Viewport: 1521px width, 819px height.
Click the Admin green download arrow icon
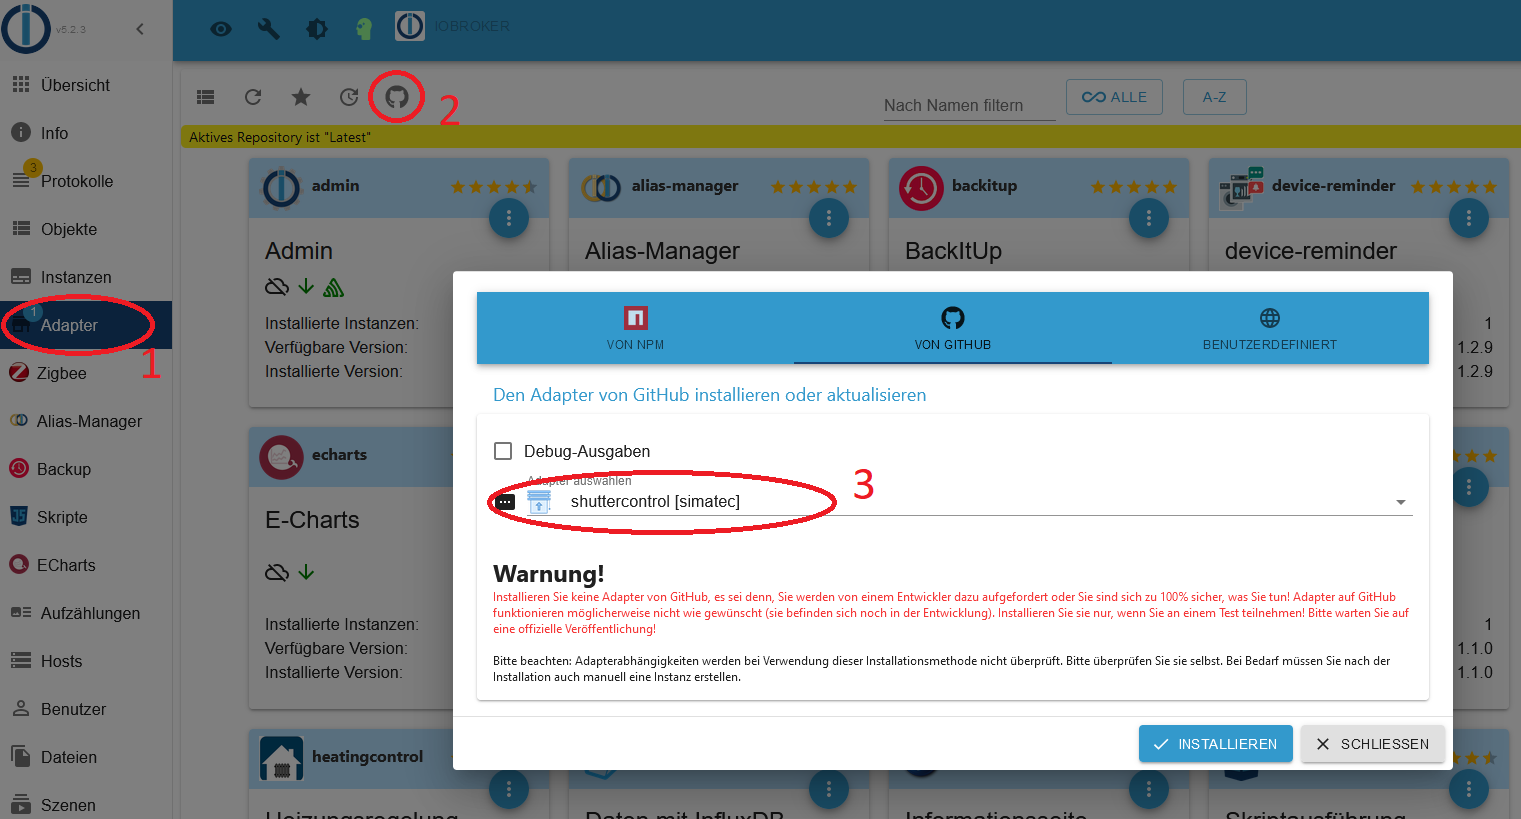click(x=307, y=287)
